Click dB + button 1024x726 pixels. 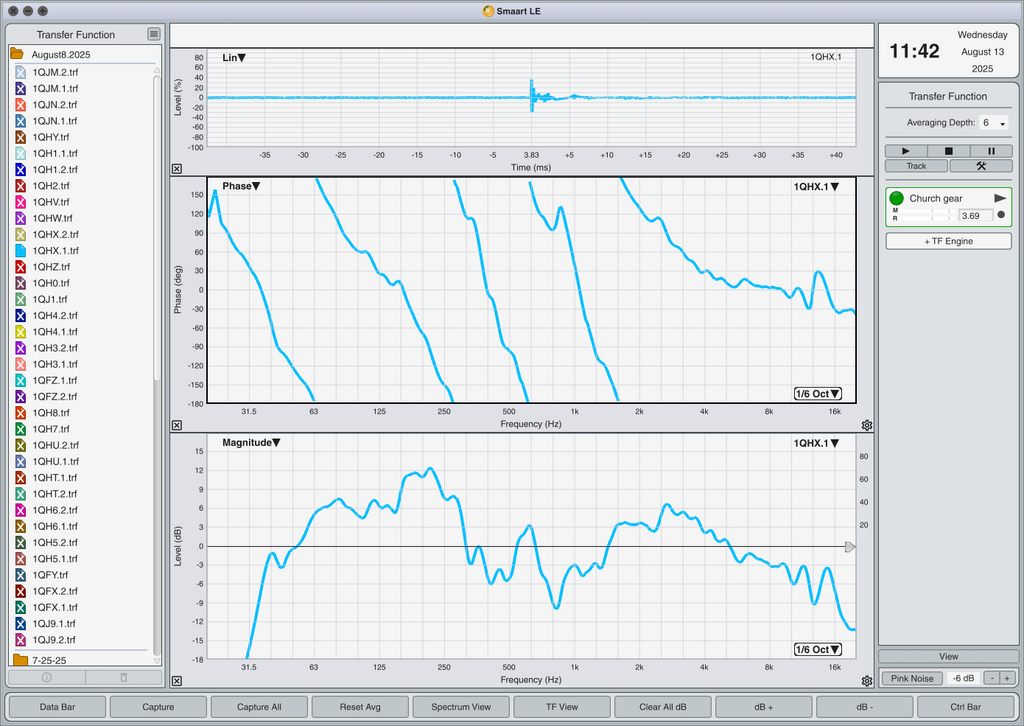tap(763, 706)
